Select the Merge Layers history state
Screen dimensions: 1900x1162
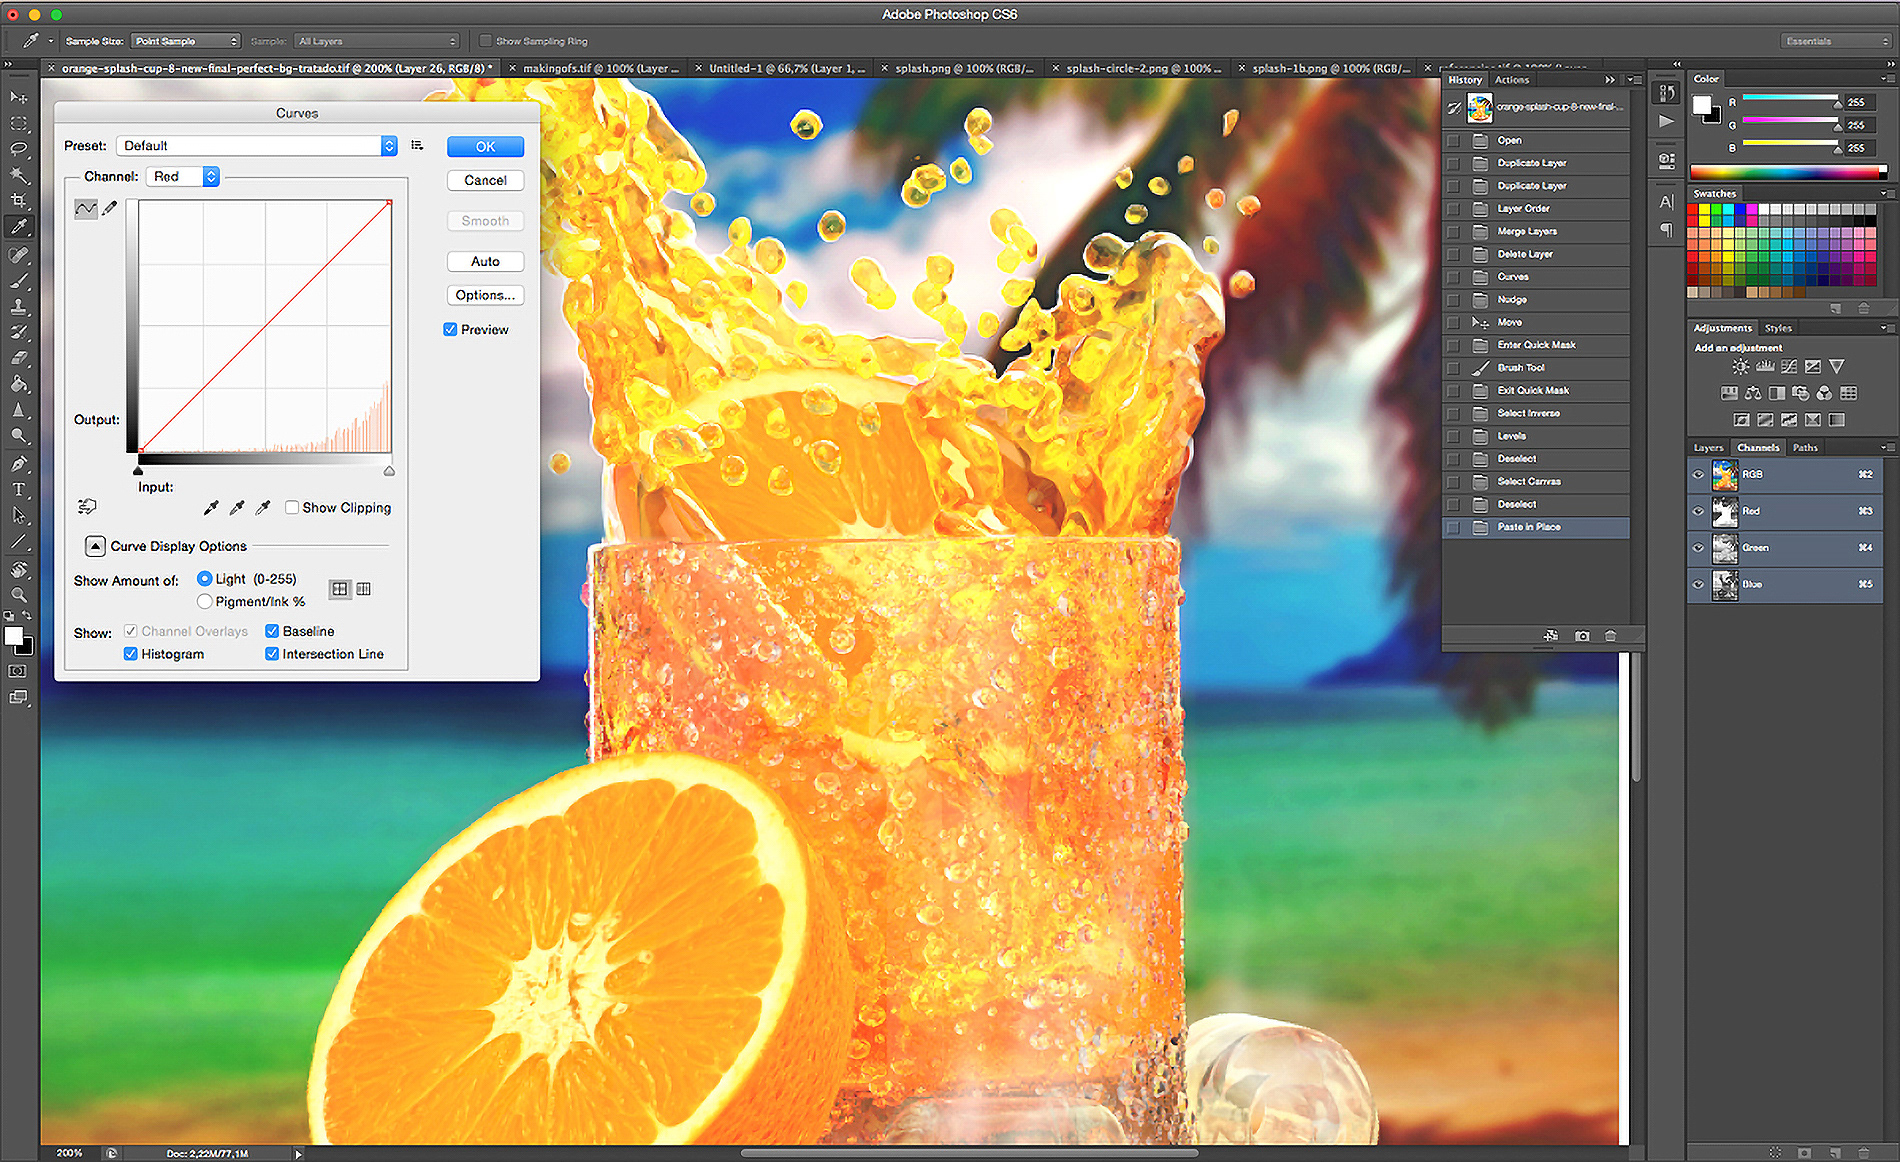pyautogui.click(x=1536, y=231)
